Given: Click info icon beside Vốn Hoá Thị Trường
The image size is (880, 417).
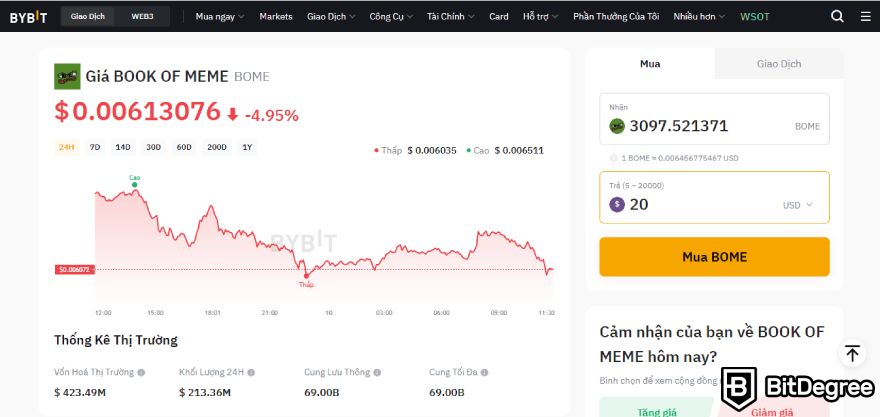Looking at the screenshot, I should tap(141, 372).
